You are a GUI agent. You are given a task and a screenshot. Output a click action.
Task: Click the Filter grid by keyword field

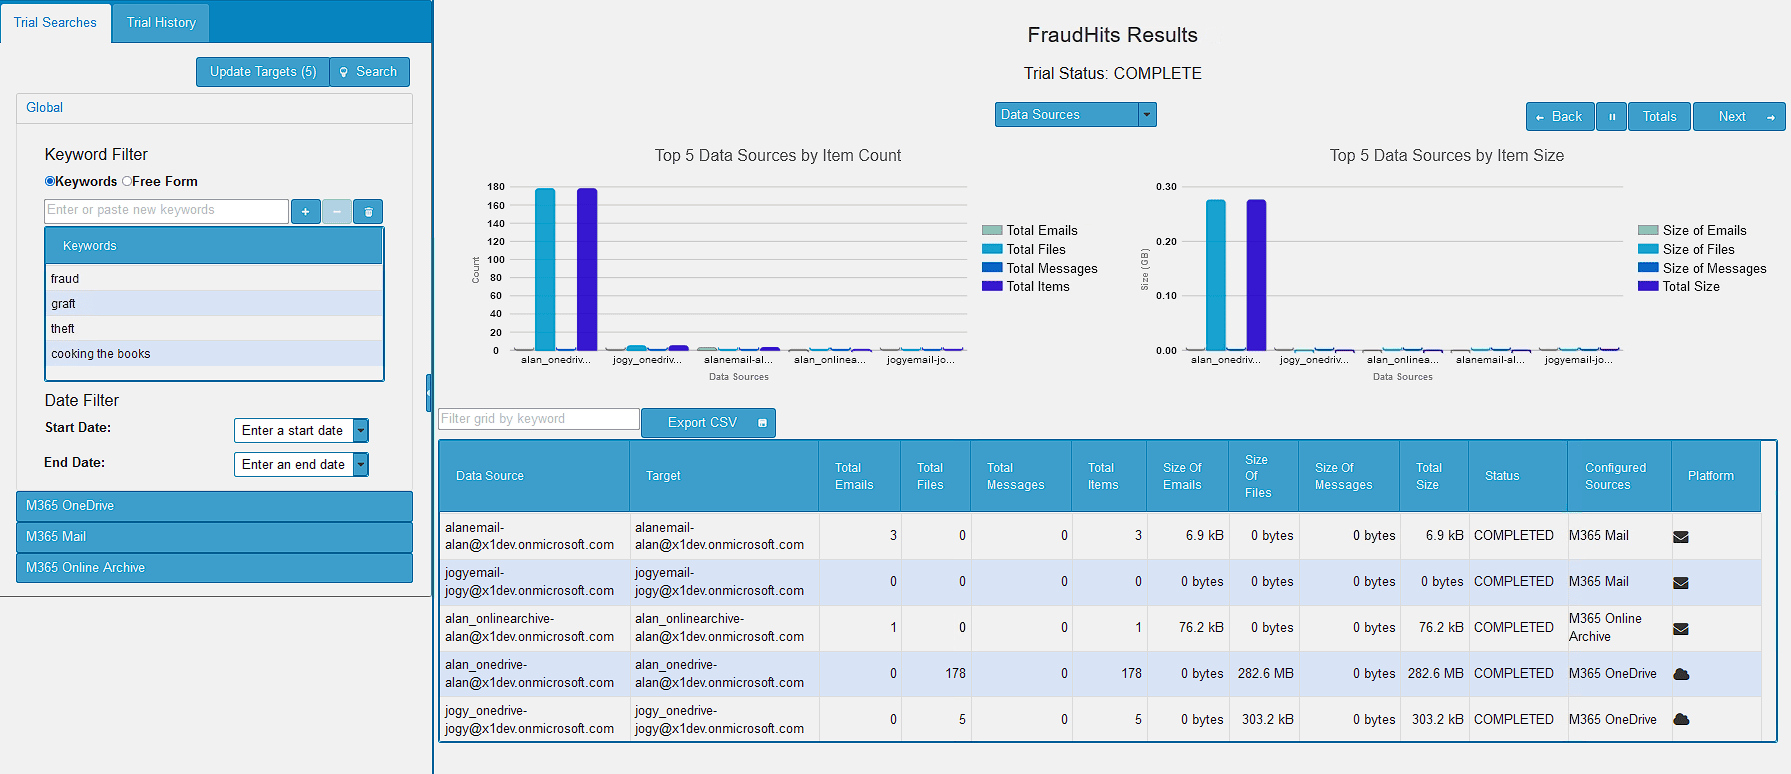[539, 419]
